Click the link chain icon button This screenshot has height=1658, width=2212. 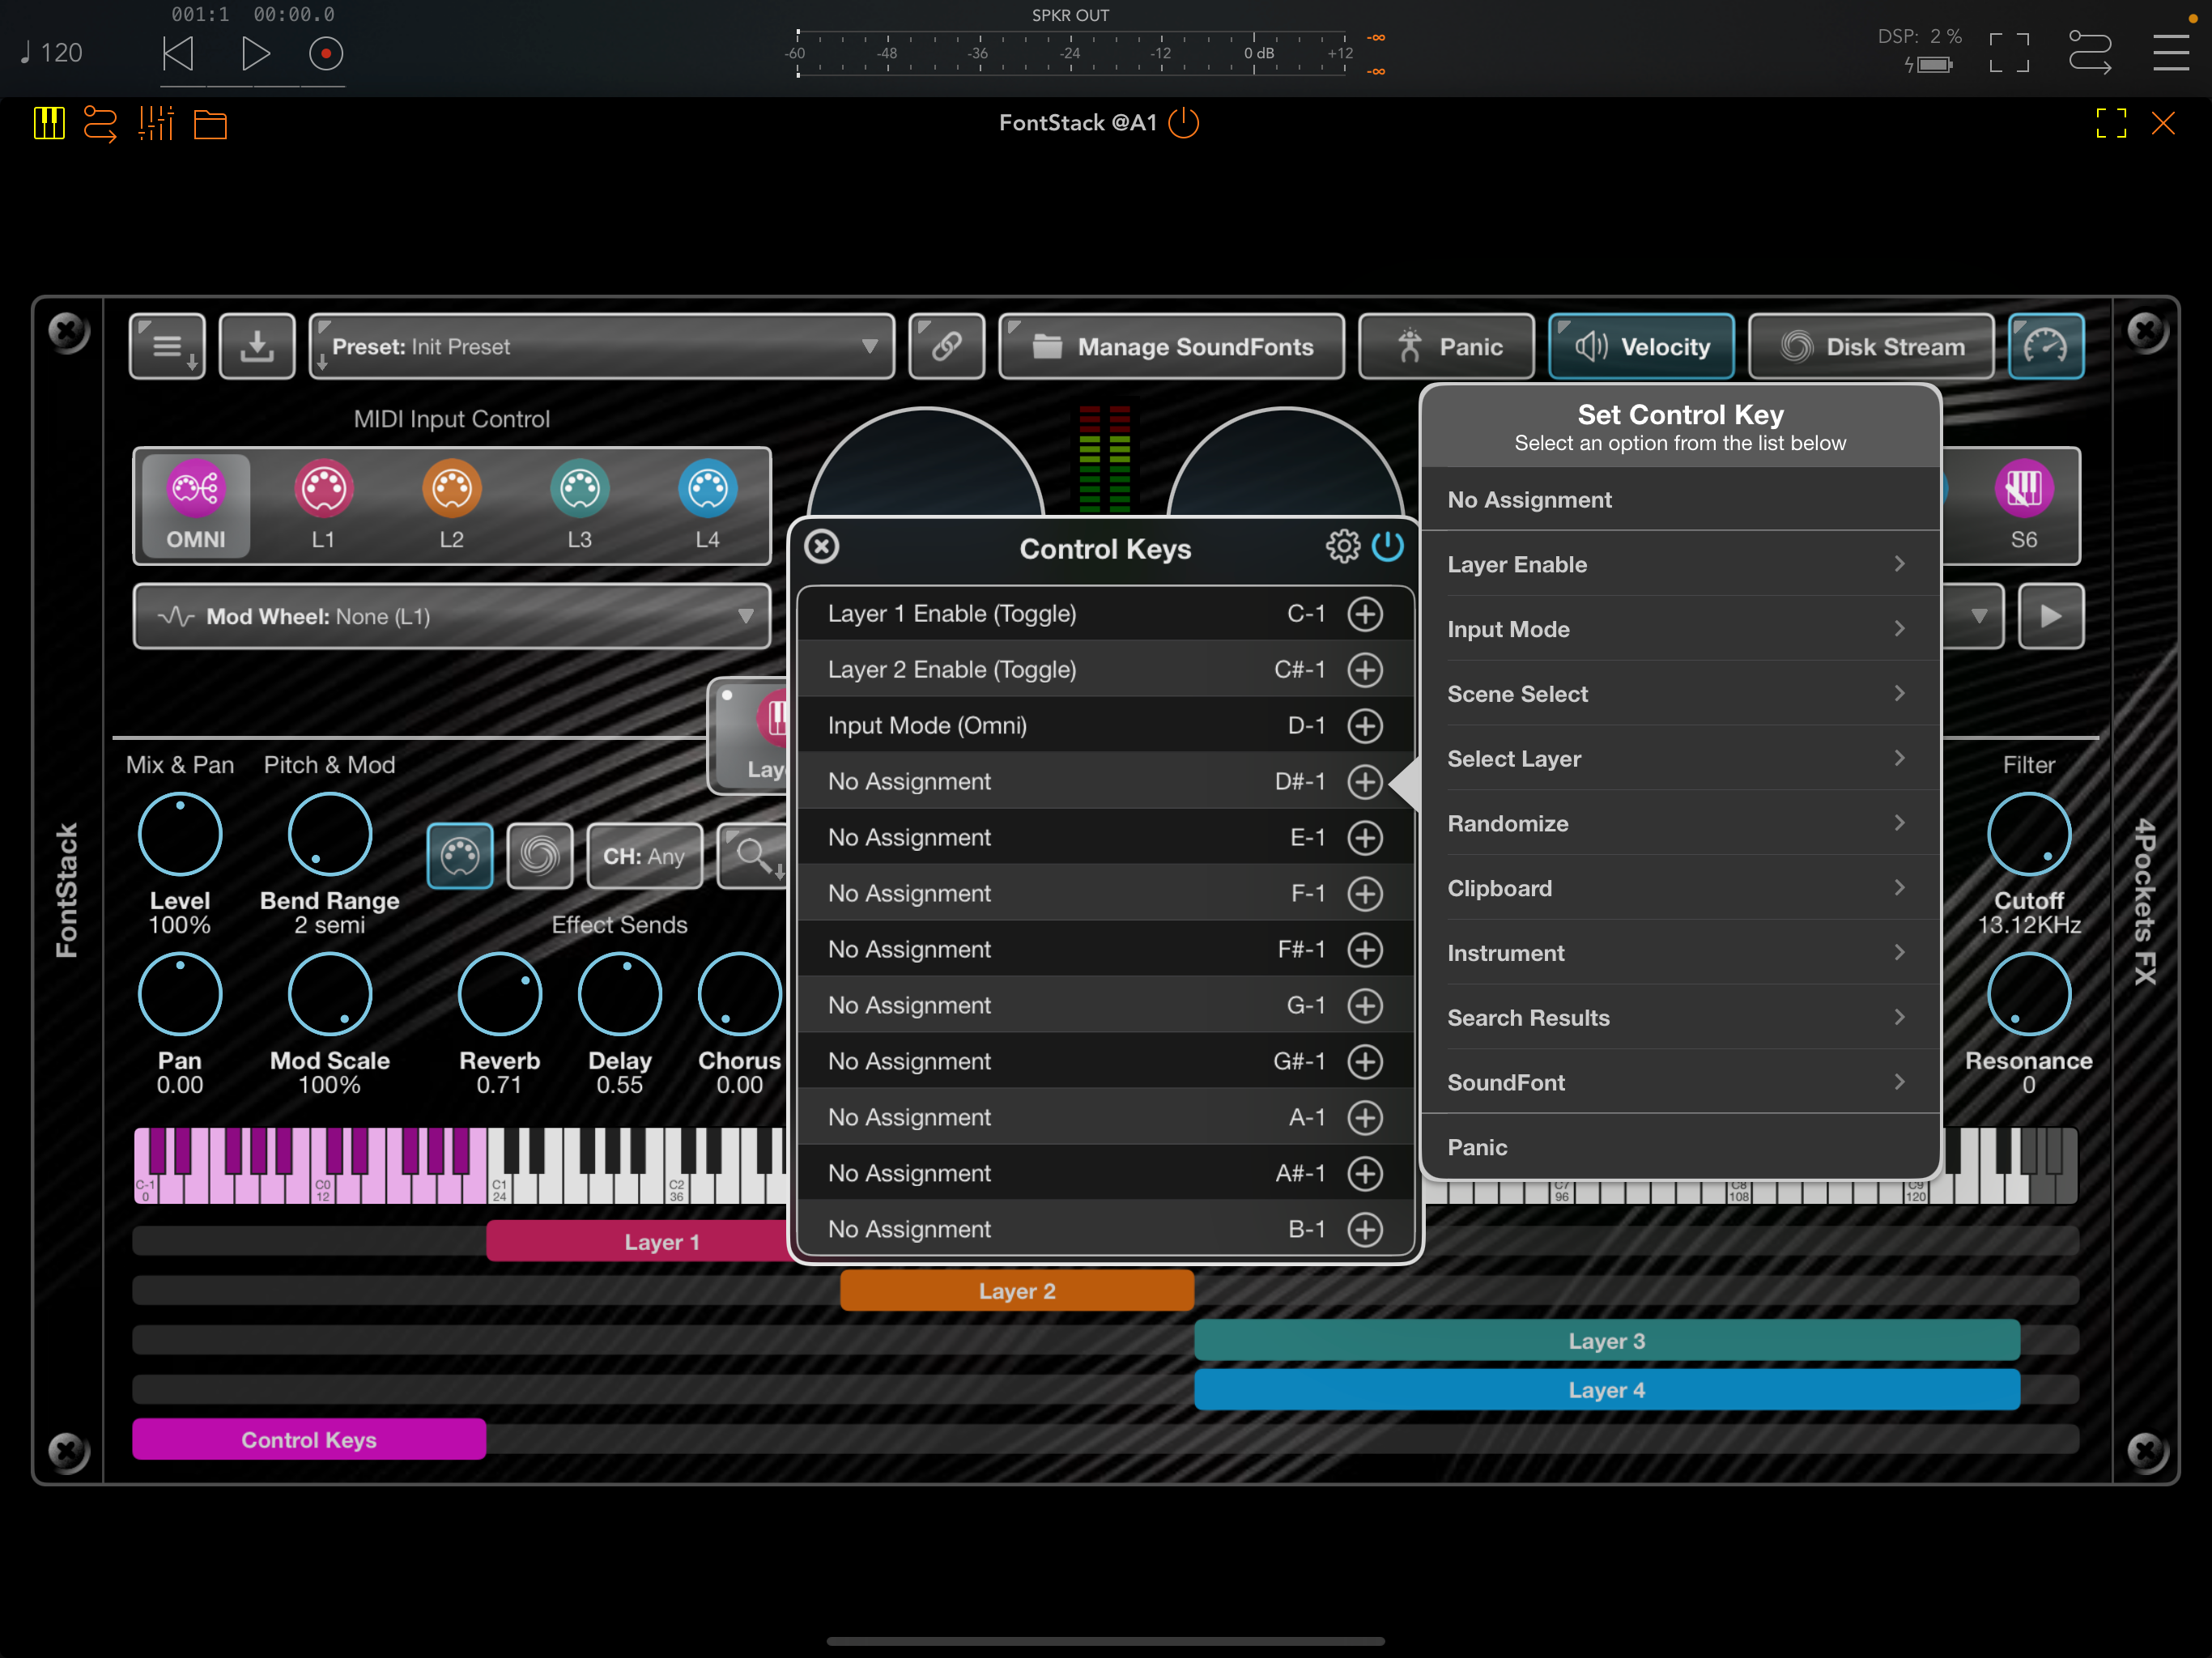[946, 347]
